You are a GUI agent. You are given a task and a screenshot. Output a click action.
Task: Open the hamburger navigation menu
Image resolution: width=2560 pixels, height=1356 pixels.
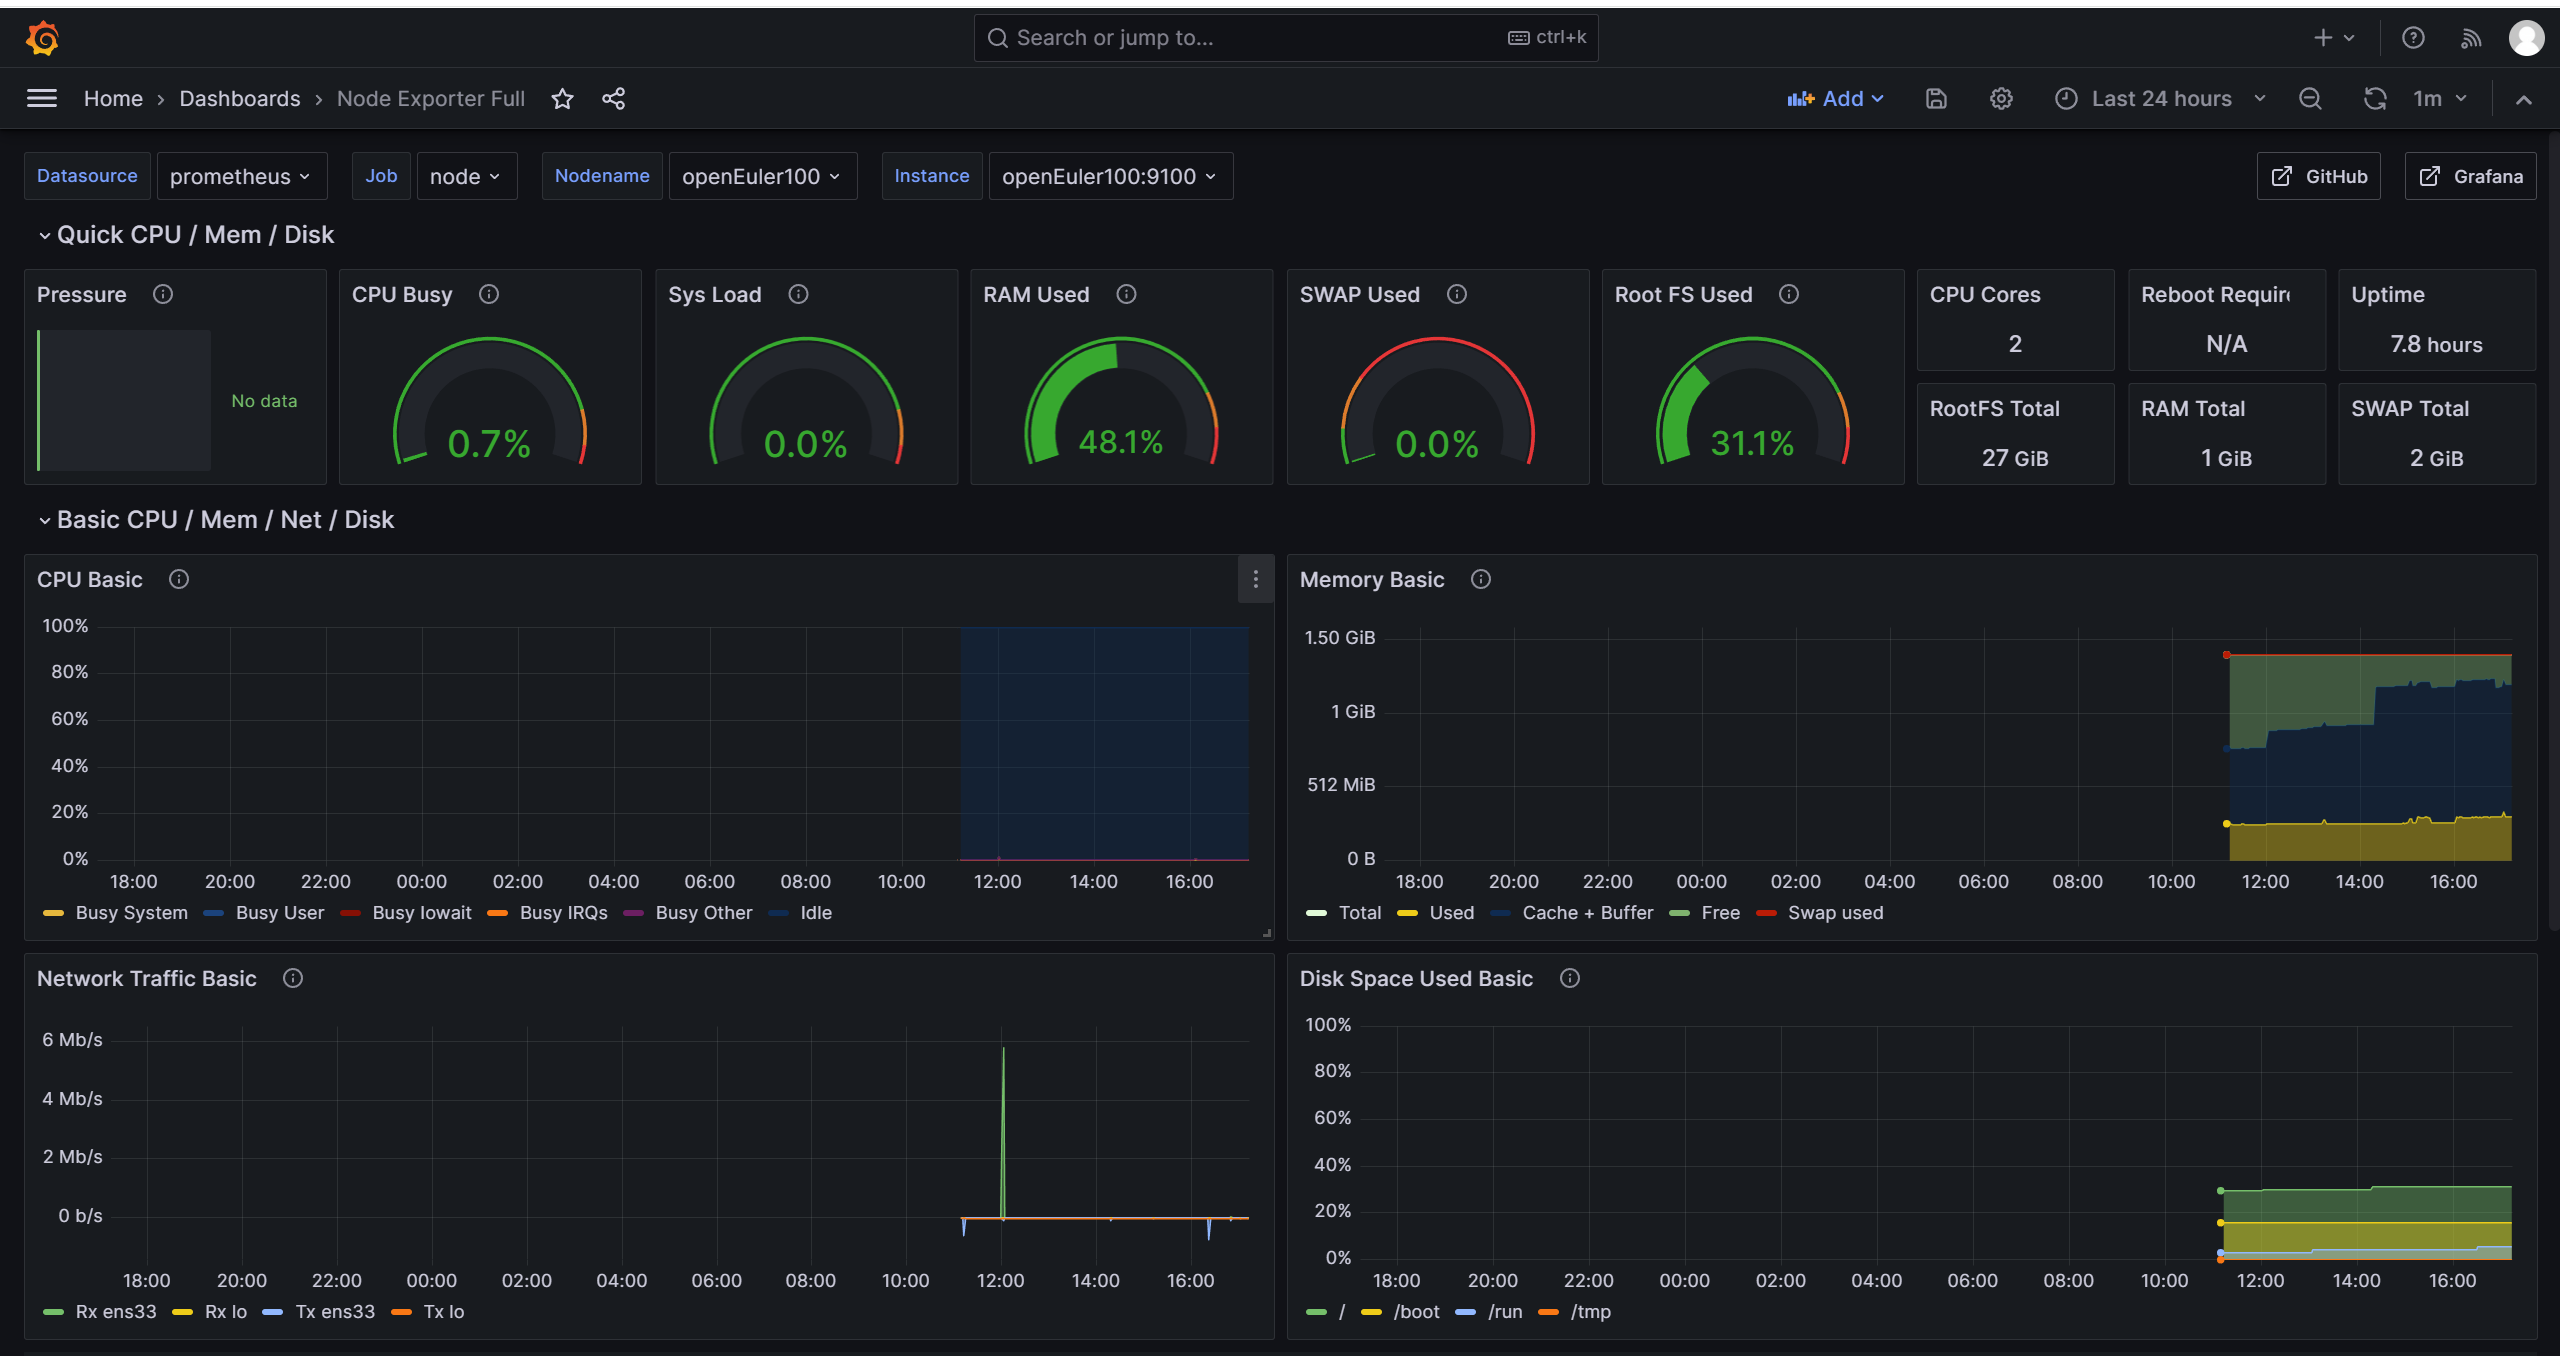pos(42,98)
